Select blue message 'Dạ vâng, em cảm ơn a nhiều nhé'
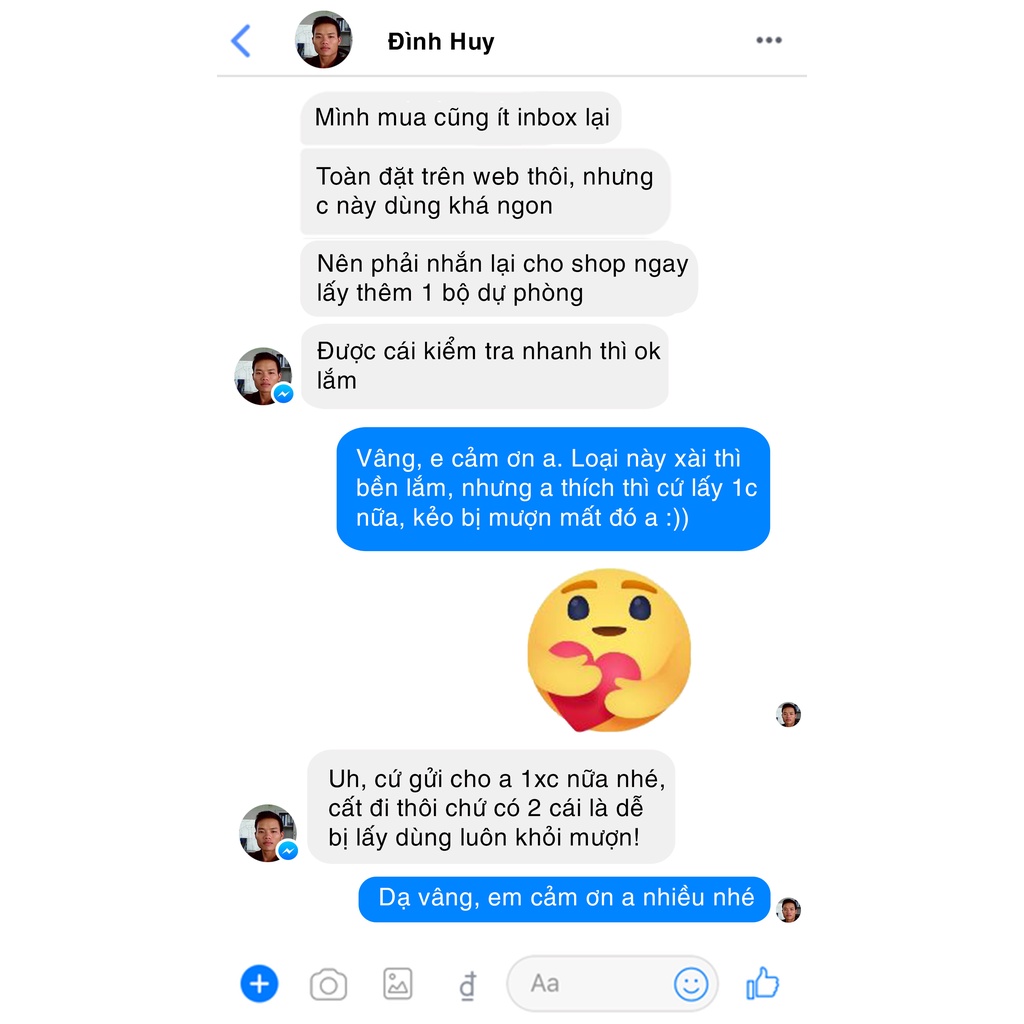 pyautogui.click(x=564, y=899)
